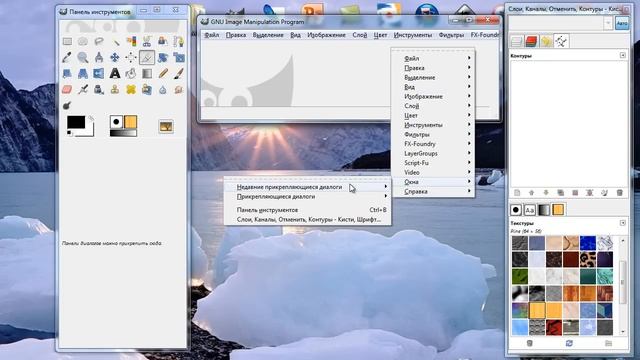The image size is (640, 360).
Task: Click the active brush preview in toolbox
Action: 116,122
